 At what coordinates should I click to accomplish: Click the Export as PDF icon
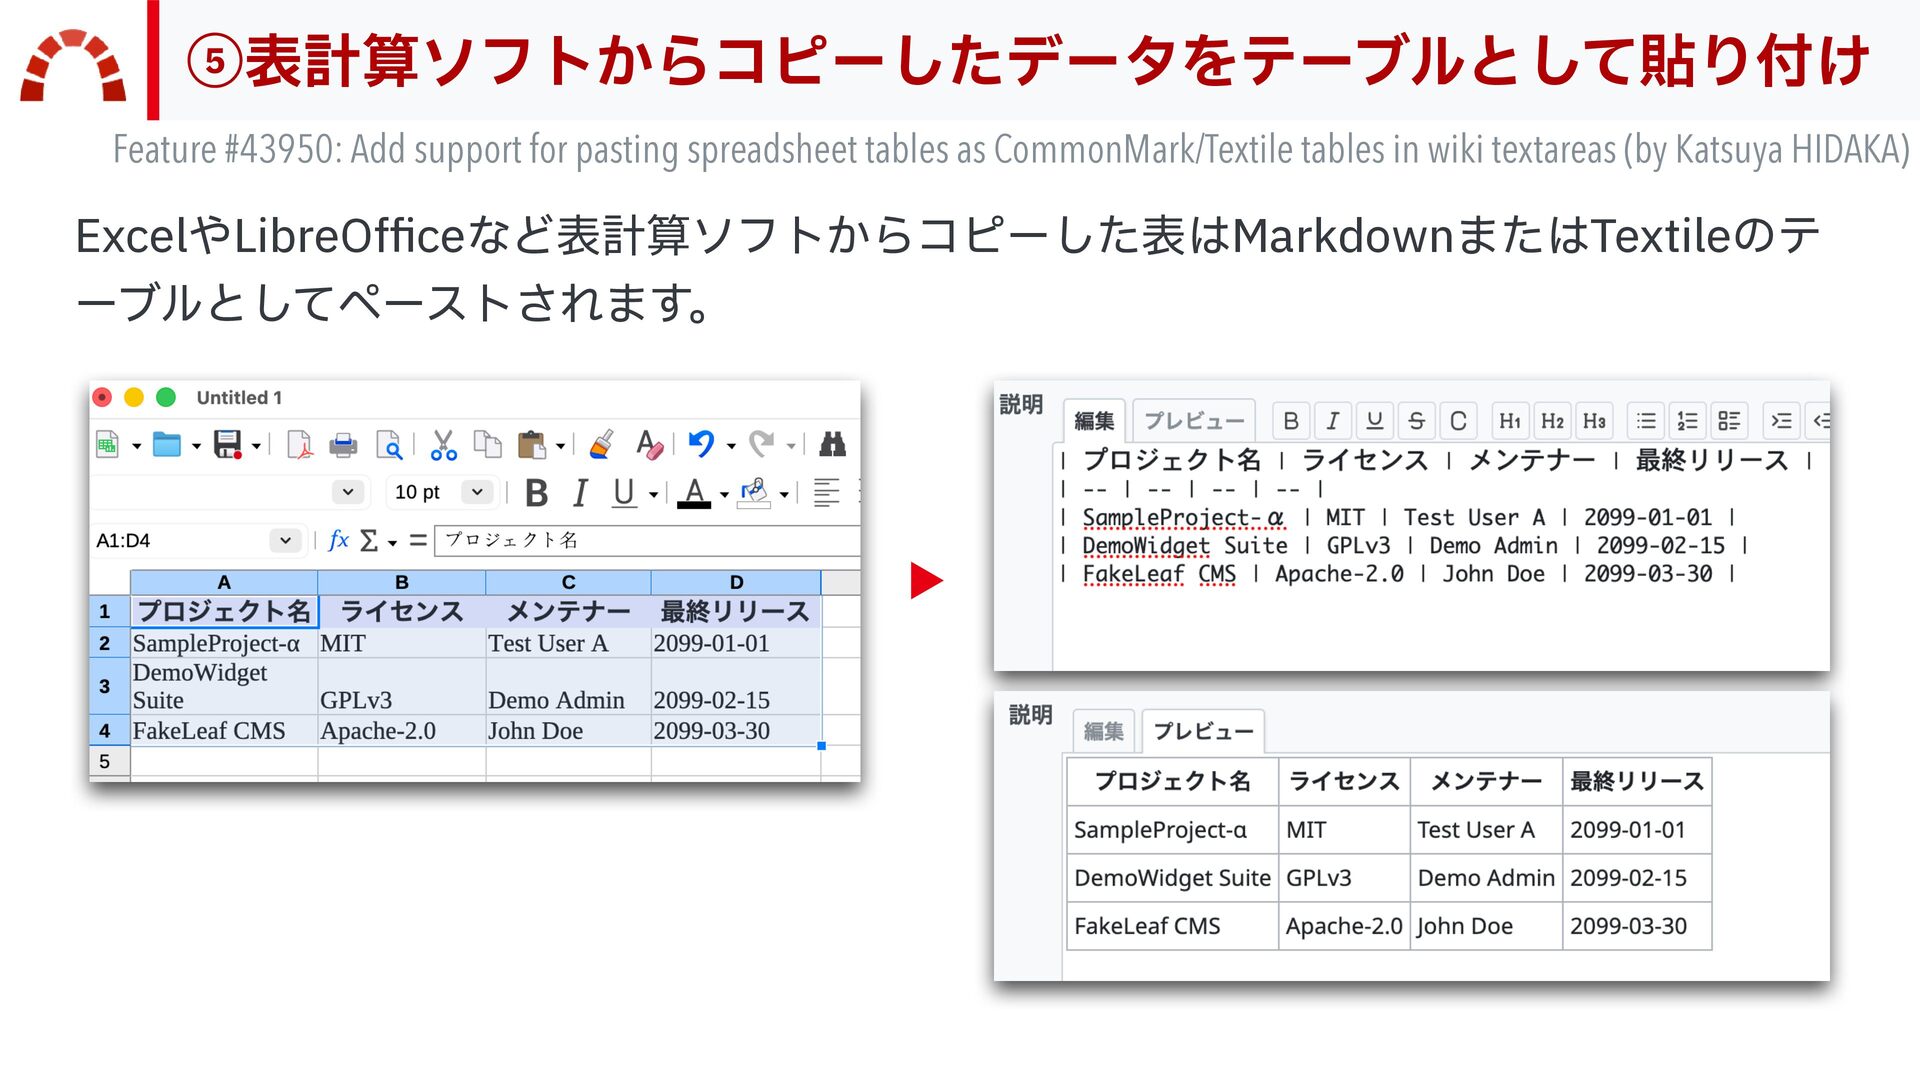point(299,445)
